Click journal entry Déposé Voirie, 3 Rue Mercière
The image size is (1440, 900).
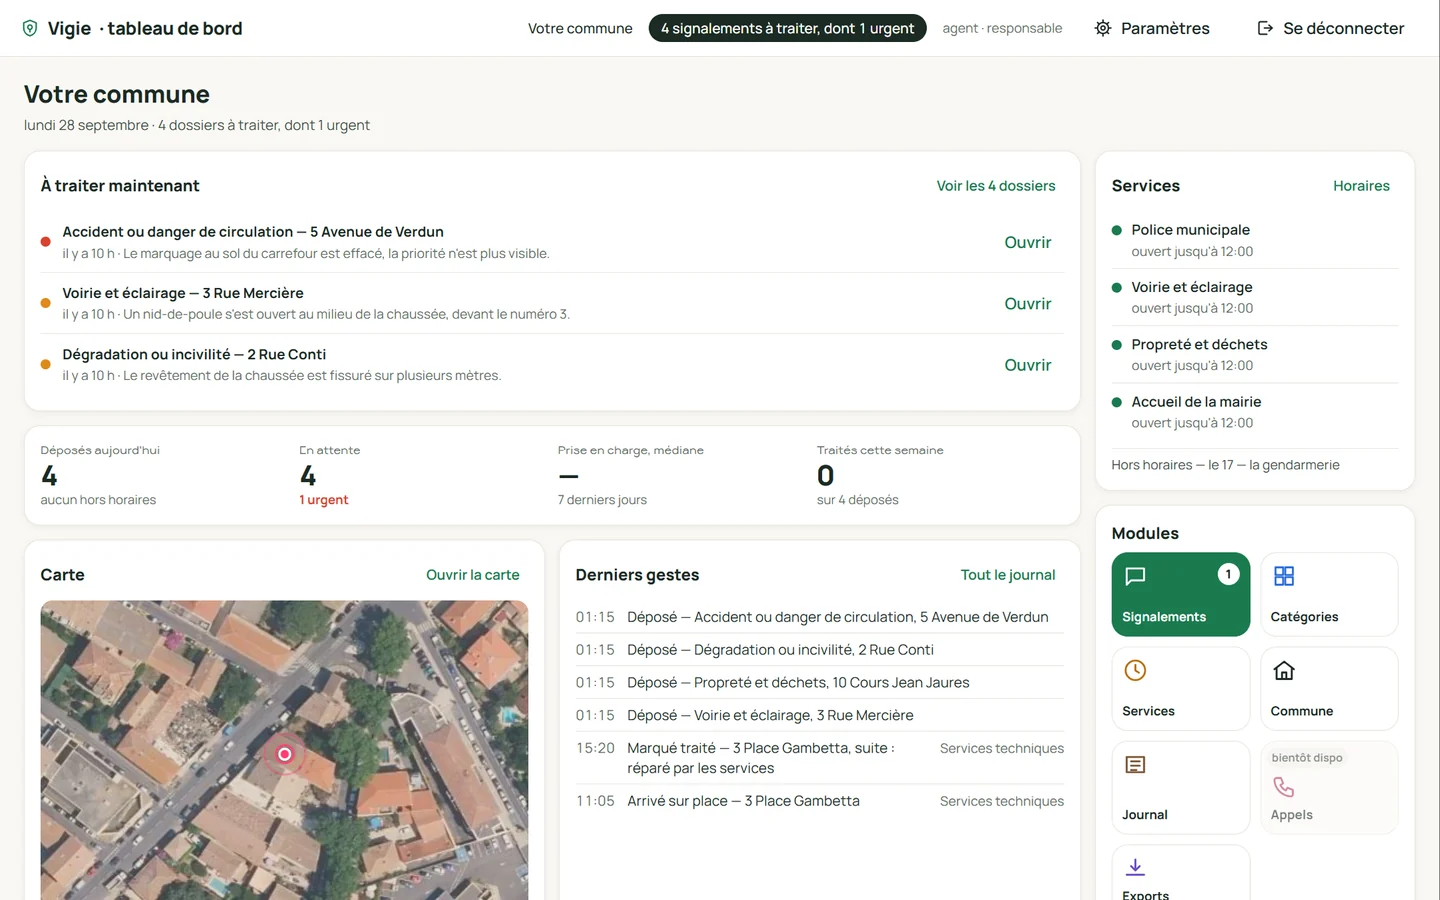click(x=819, y=716)
